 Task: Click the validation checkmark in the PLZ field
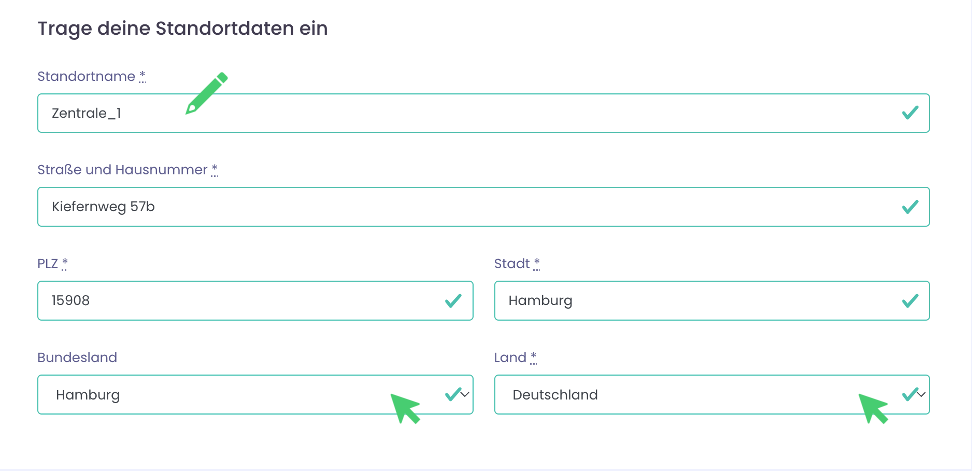tap(453, 300)
